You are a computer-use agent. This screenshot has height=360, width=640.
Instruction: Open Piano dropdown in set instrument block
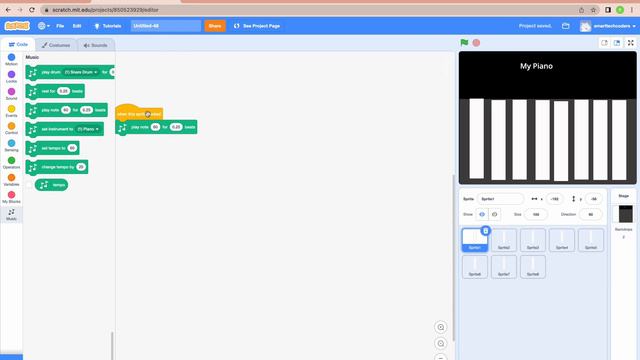pos(88,129)
